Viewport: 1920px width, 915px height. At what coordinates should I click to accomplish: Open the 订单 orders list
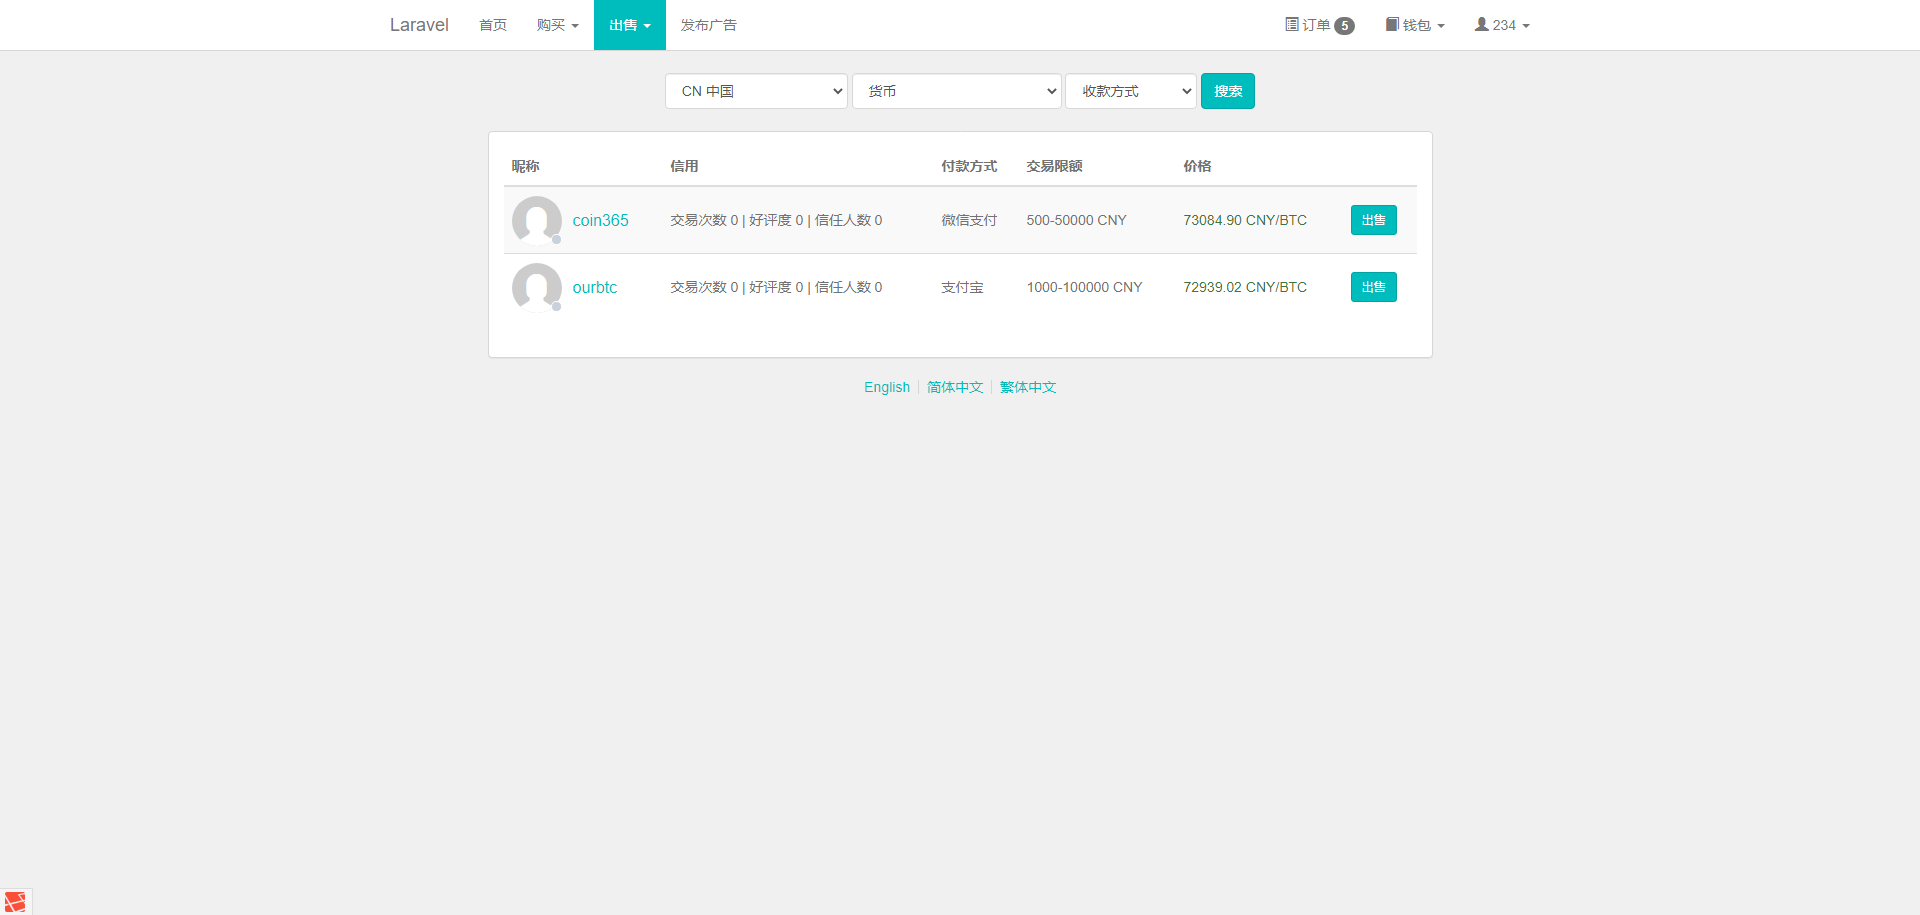[x=1319, y=25]
